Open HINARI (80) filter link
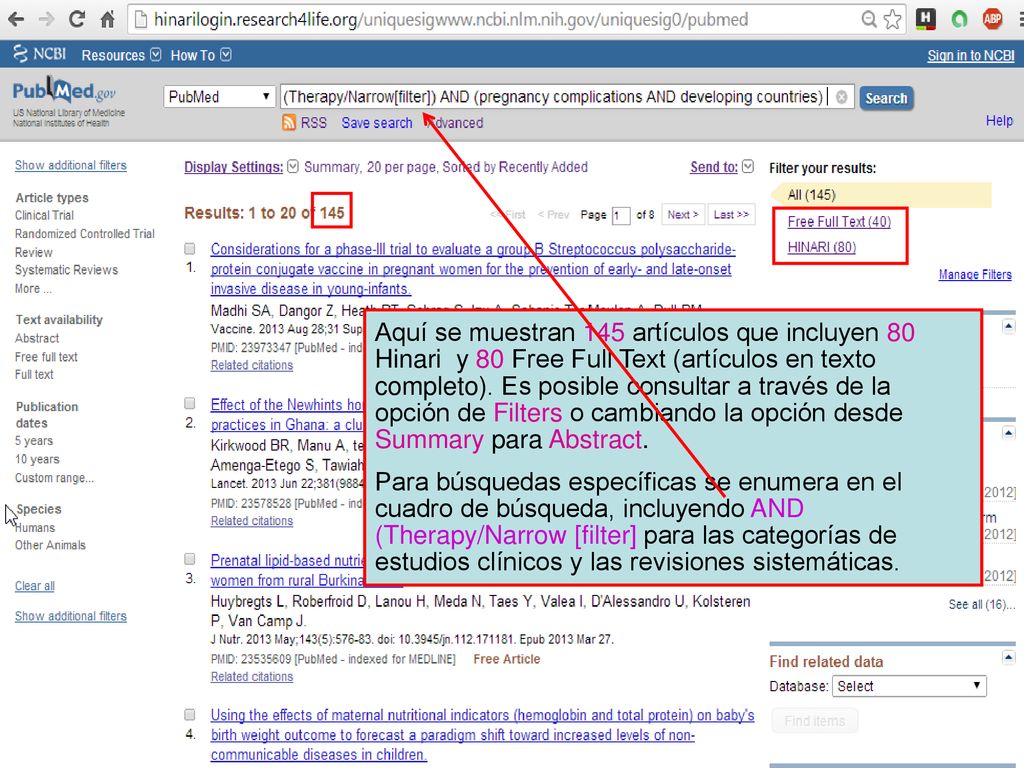This screenshot has width=1024, height=768. [822, 247]
